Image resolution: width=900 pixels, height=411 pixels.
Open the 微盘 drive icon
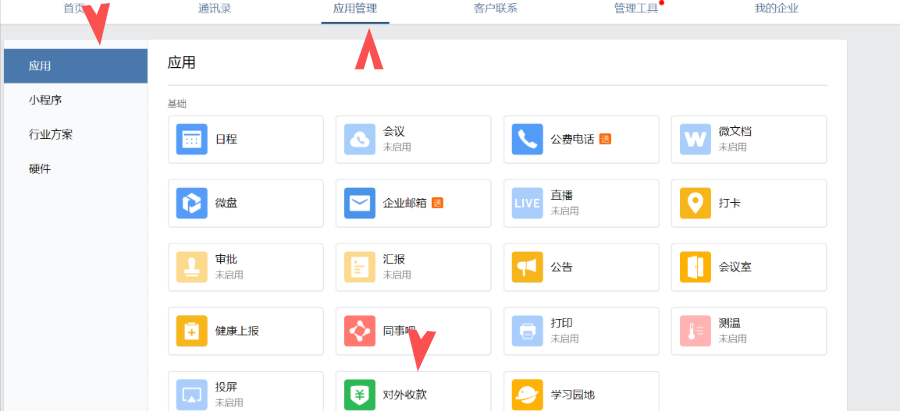[x=192, y=203]
